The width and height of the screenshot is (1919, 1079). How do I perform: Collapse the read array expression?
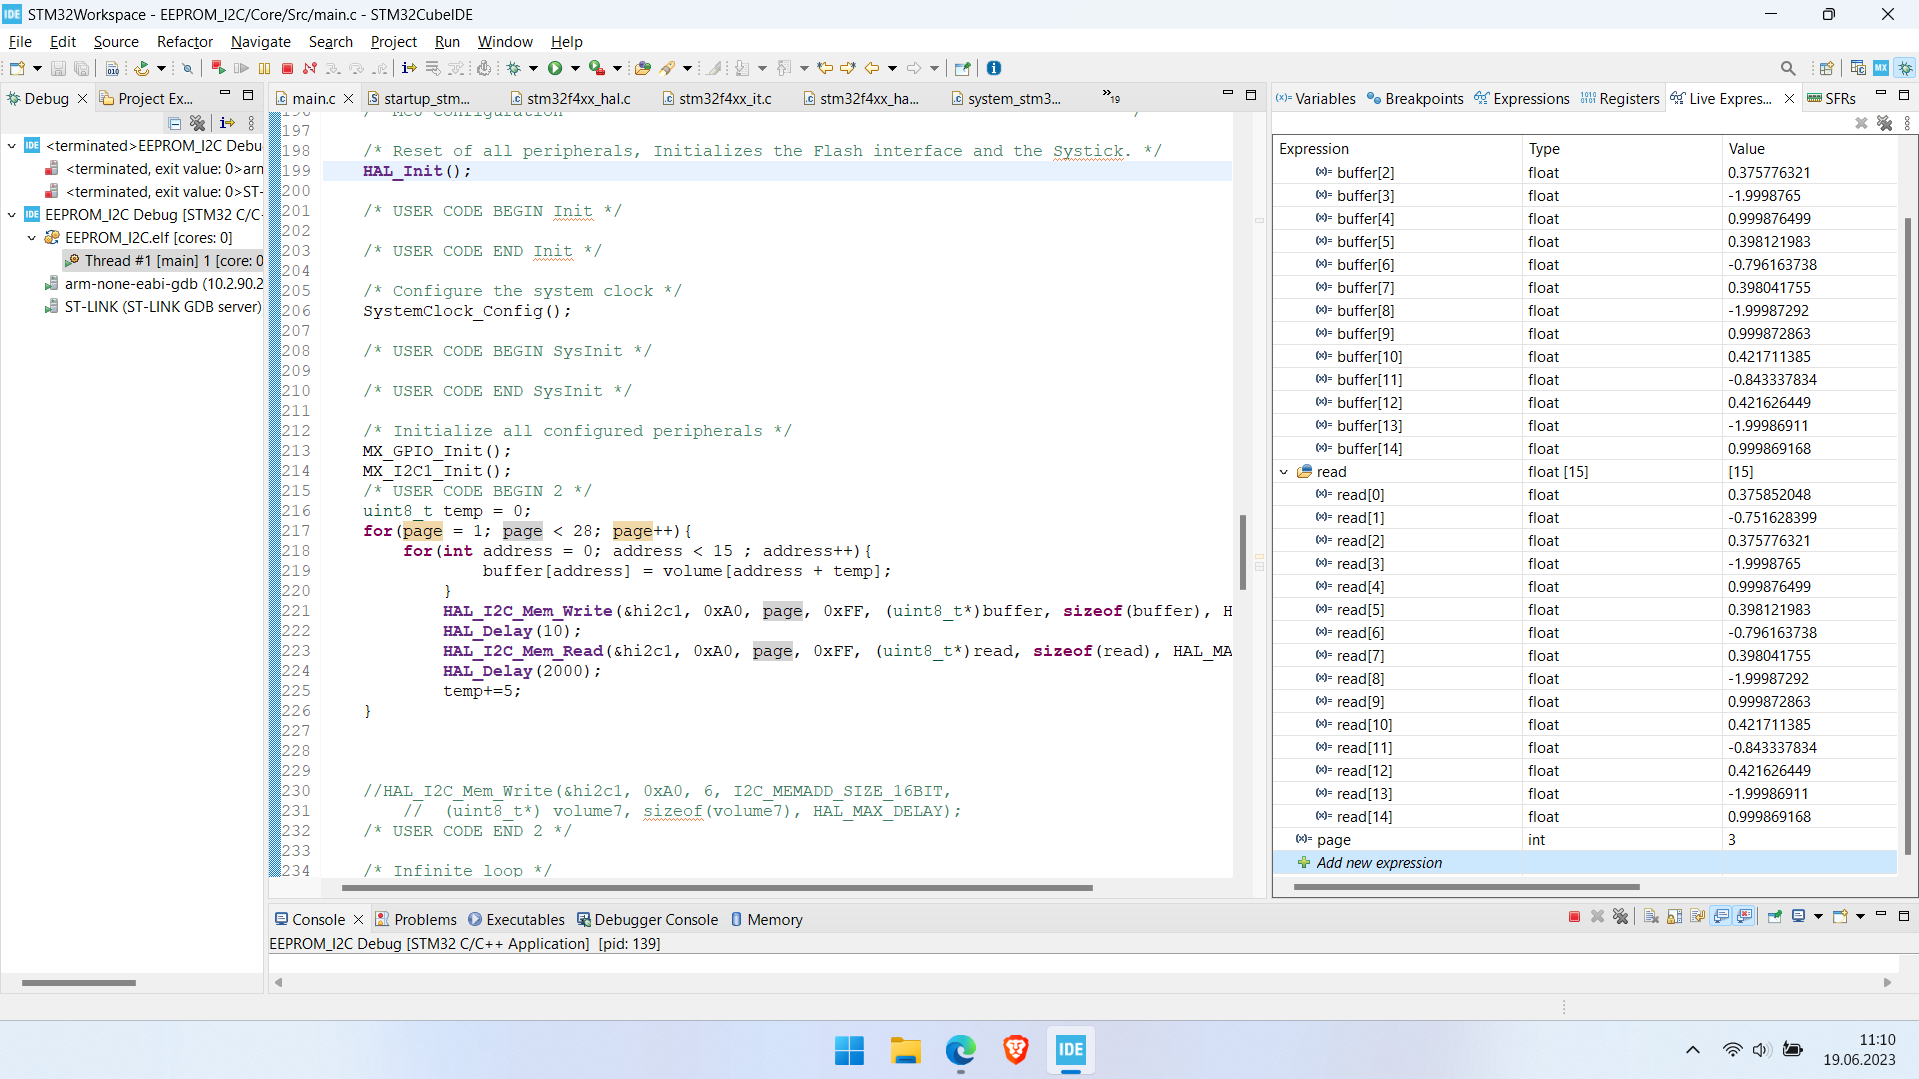tap(1284, 472)
